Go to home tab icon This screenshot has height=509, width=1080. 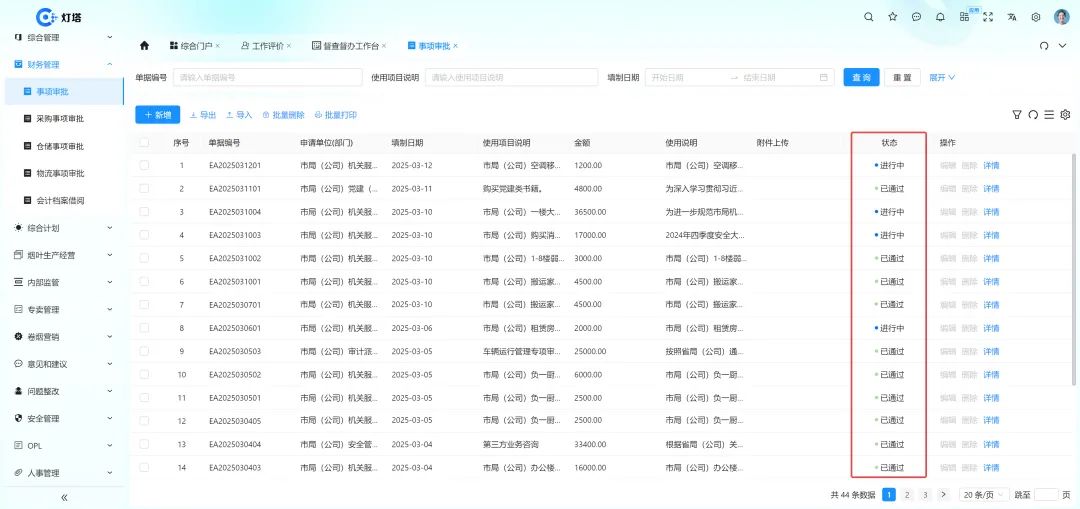tap(144, 45)
